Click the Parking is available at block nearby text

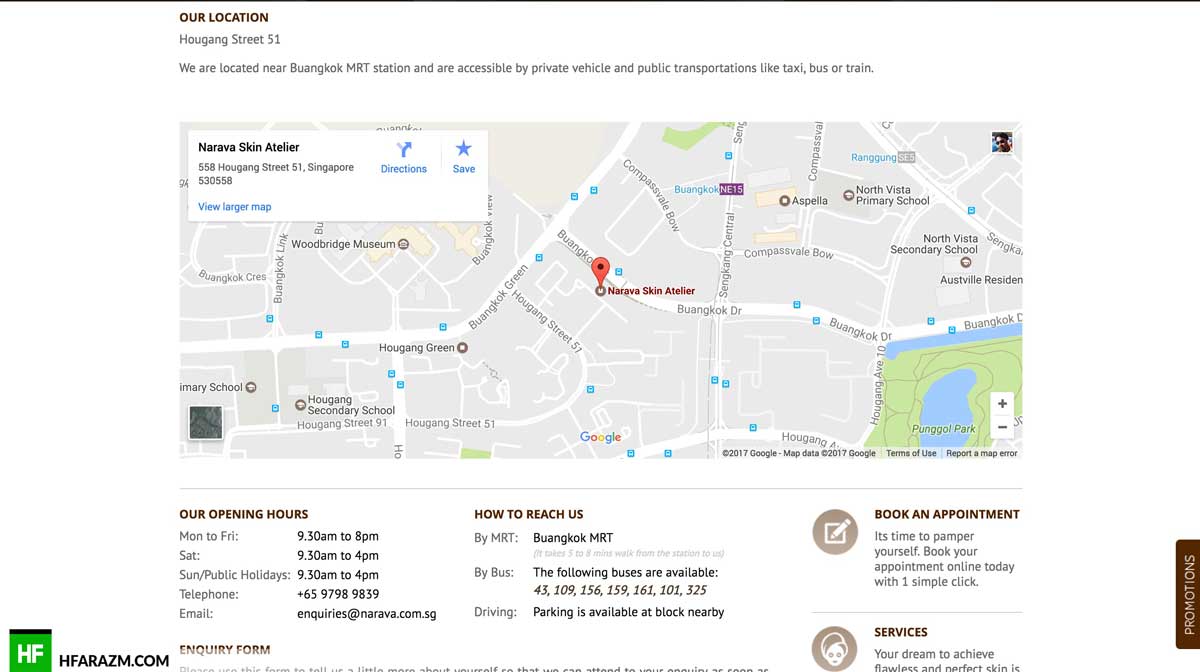pos(629,612)
